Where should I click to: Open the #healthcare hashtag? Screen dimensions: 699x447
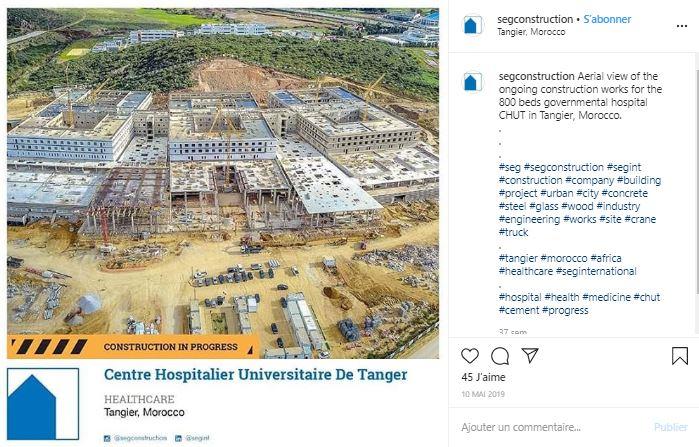[x=526, y=271]
